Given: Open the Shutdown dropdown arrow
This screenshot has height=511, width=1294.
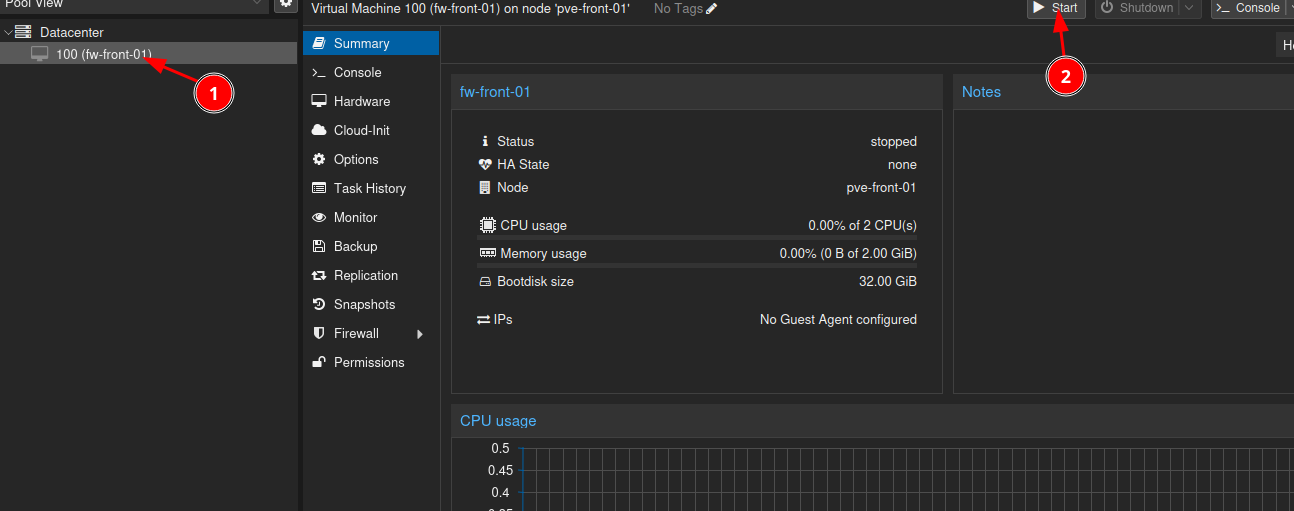Looking at the screenshot, I should [1189, 8].
